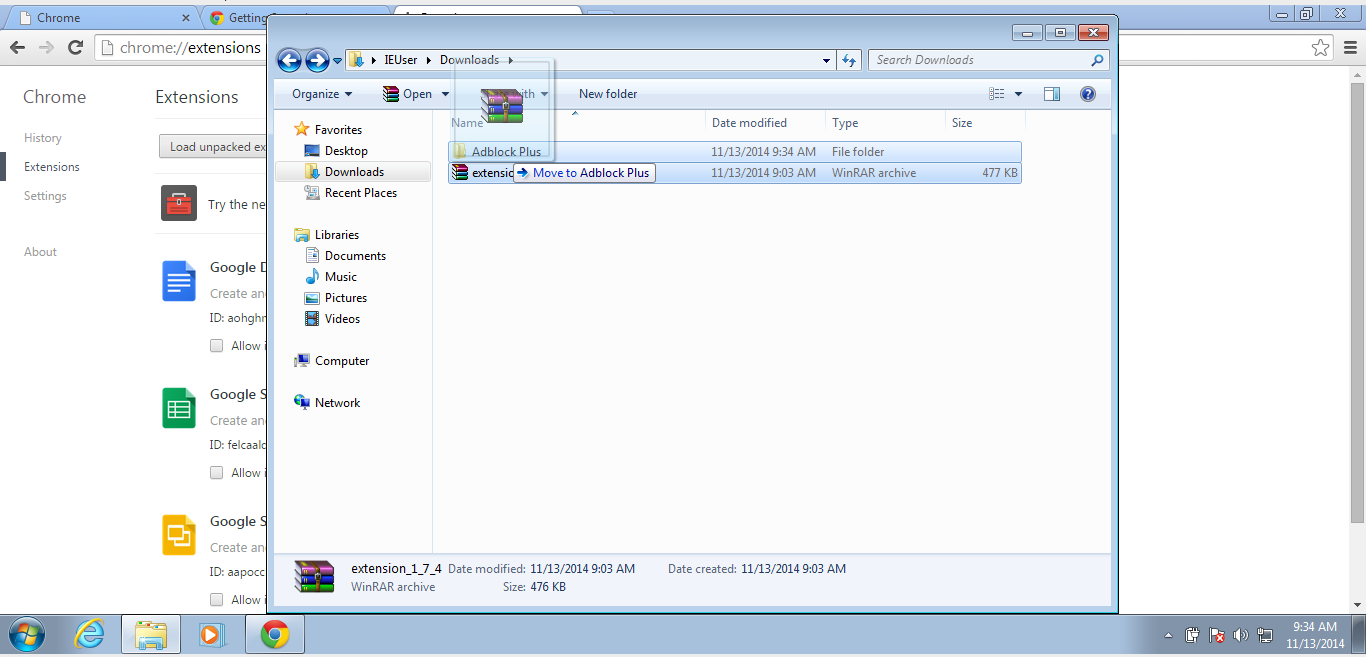This screenshot has height=657, width=1366.
Task: Click the volume speaker tray icon
Action: click(x=1241, y=635)
